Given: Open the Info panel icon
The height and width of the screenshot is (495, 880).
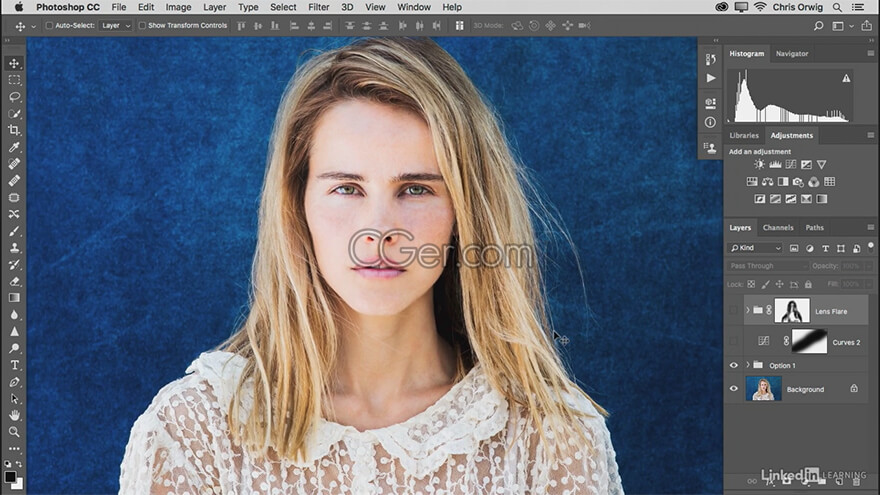Looking at the screenshot, I should point(711,122).
